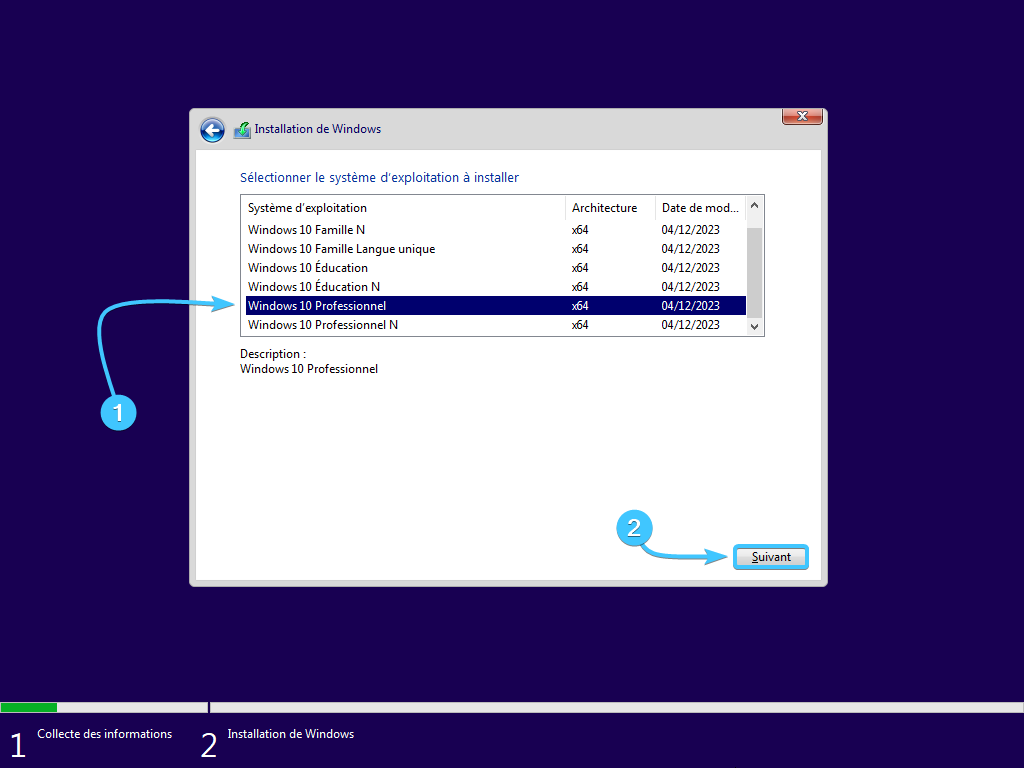Click the list scrollbar up arrow
This screenshot has width=1024, height=768.
[754, 206]
